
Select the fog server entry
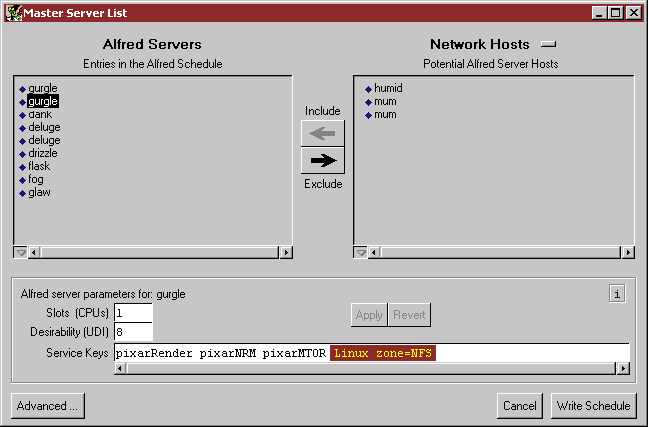(36, 179)
